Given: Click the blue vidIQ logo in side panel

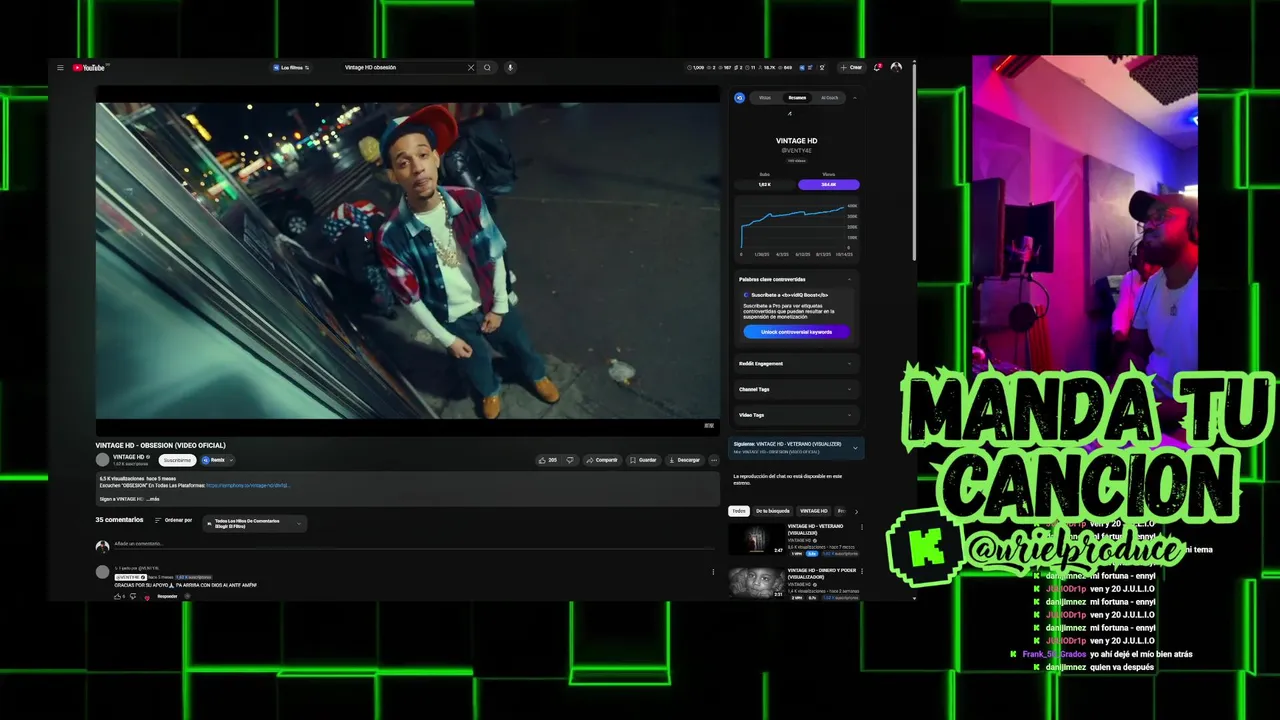Looking at the screenshot, I should pyautogui.click(x=739, y=98).
